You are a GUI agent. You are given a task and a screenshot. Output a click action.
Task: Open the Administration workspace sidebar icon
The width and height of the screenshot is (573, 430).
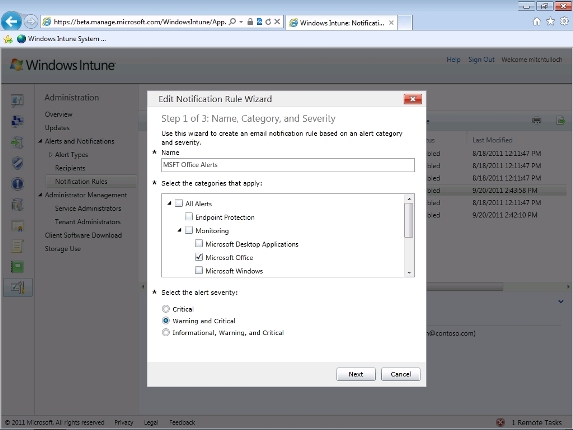click(x=18, y=288)
